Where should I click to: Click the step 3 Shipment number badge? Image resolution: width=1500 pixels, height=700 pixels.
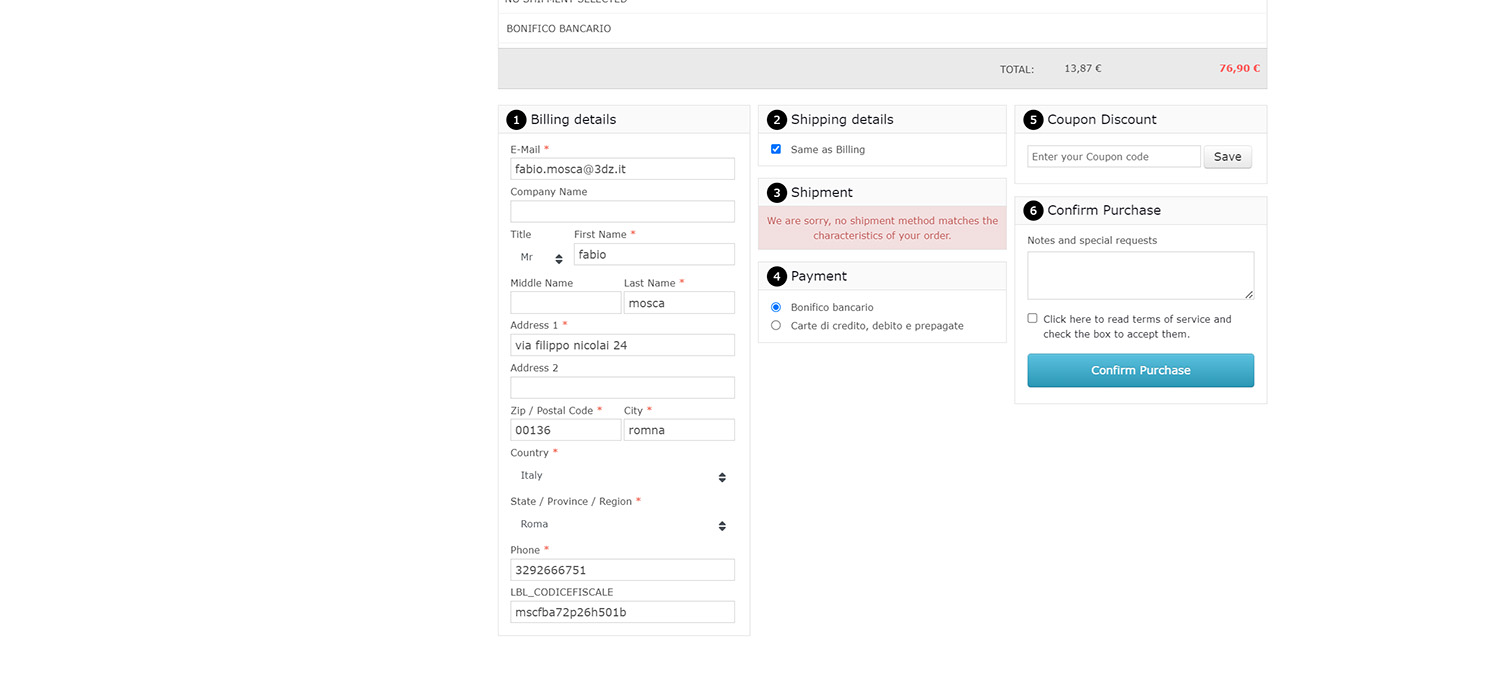pyautogui.click(x=777, y=193)
